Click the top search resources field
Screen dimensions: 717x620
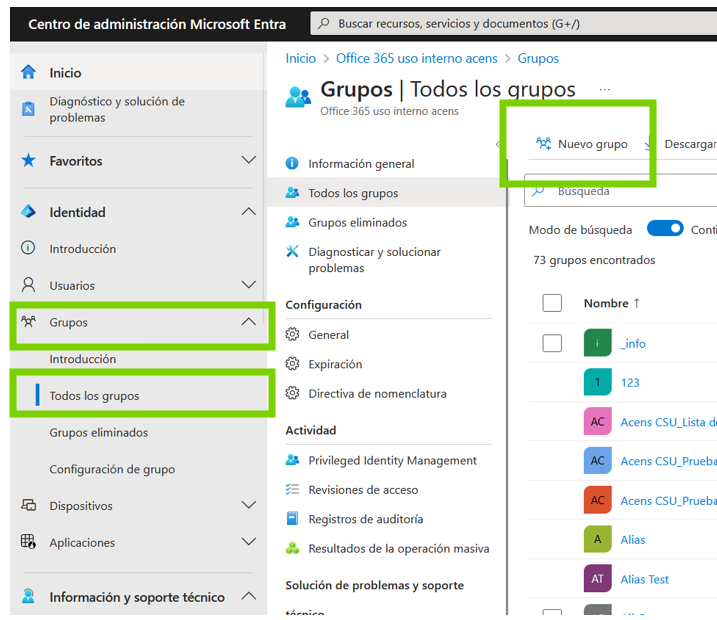514,23
